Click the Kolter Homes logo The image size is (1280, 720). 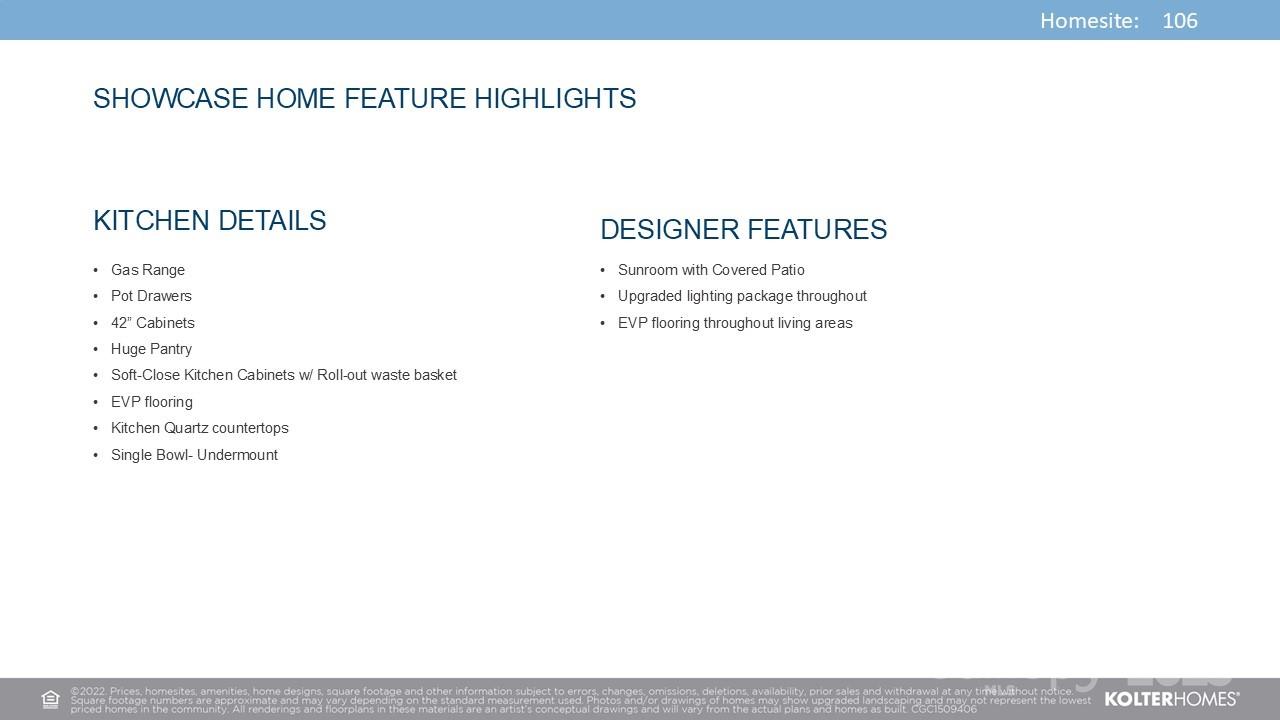(x=1171, y=699)
